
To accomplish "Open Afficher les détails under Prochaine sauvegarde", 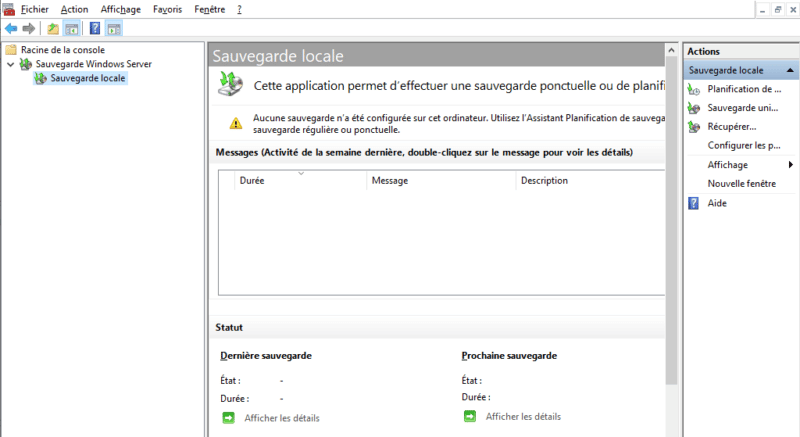I will (523, 417).
